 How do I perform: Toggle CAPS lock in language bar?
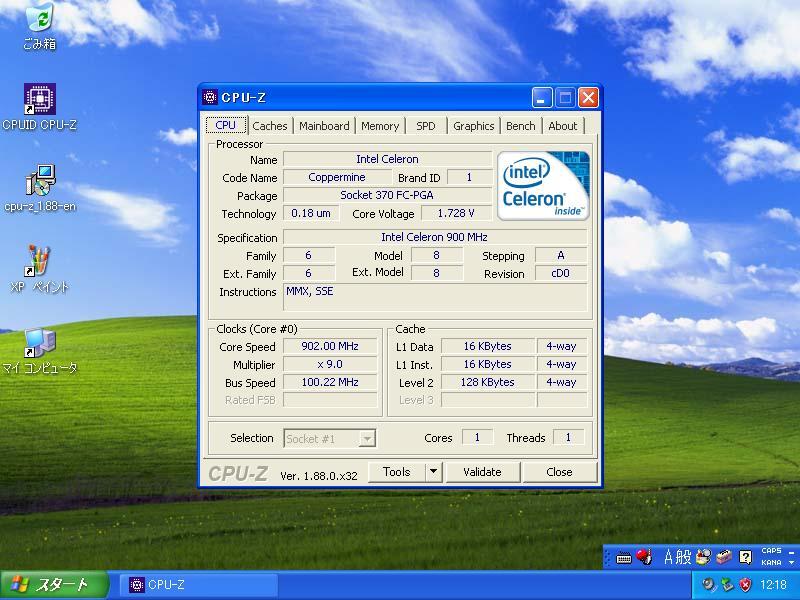pyautogui.click(x=771, y=551)
